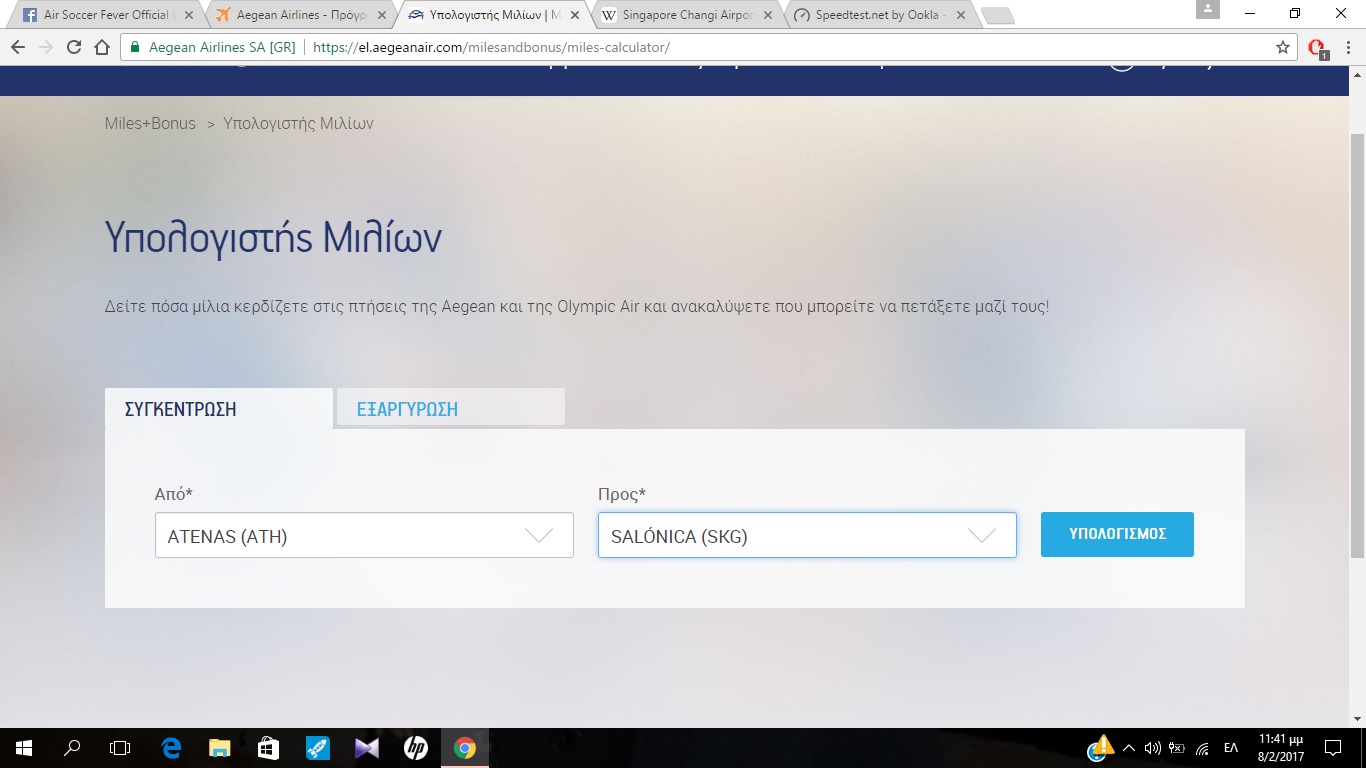
Task: Open the Προς SALÓNICA (SKG) dropdown
Action: tap(807, 535)
